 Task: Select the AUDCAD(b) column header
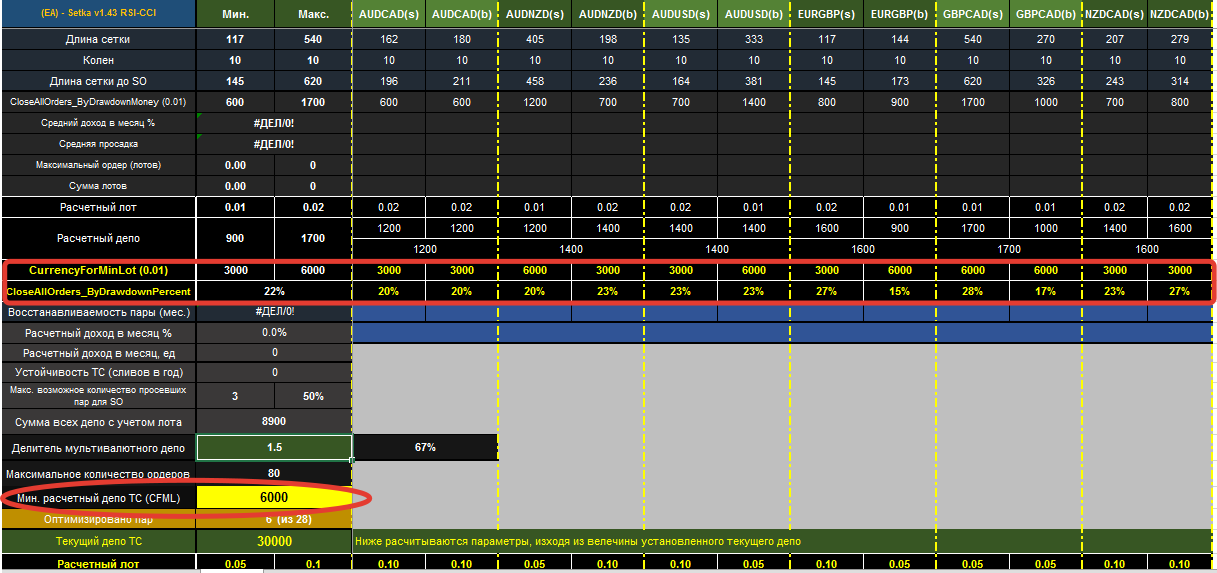(462, 15)
